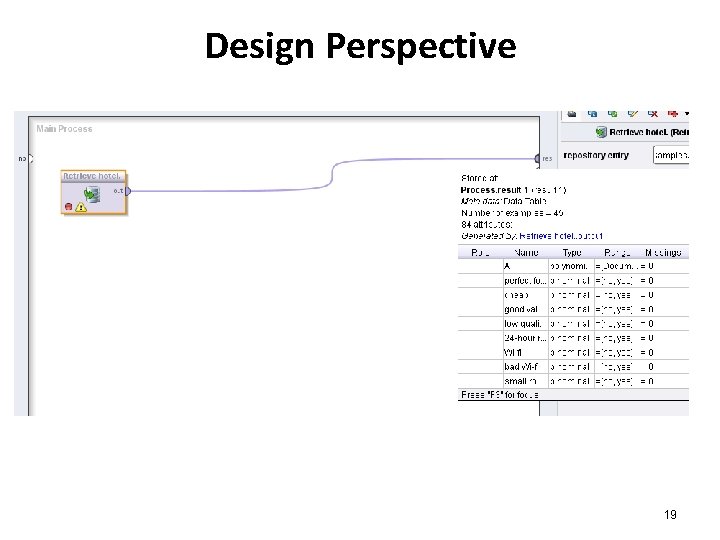
Task: Click the Retrieve hotel title bar on operator
Action: tap(93, 176)
